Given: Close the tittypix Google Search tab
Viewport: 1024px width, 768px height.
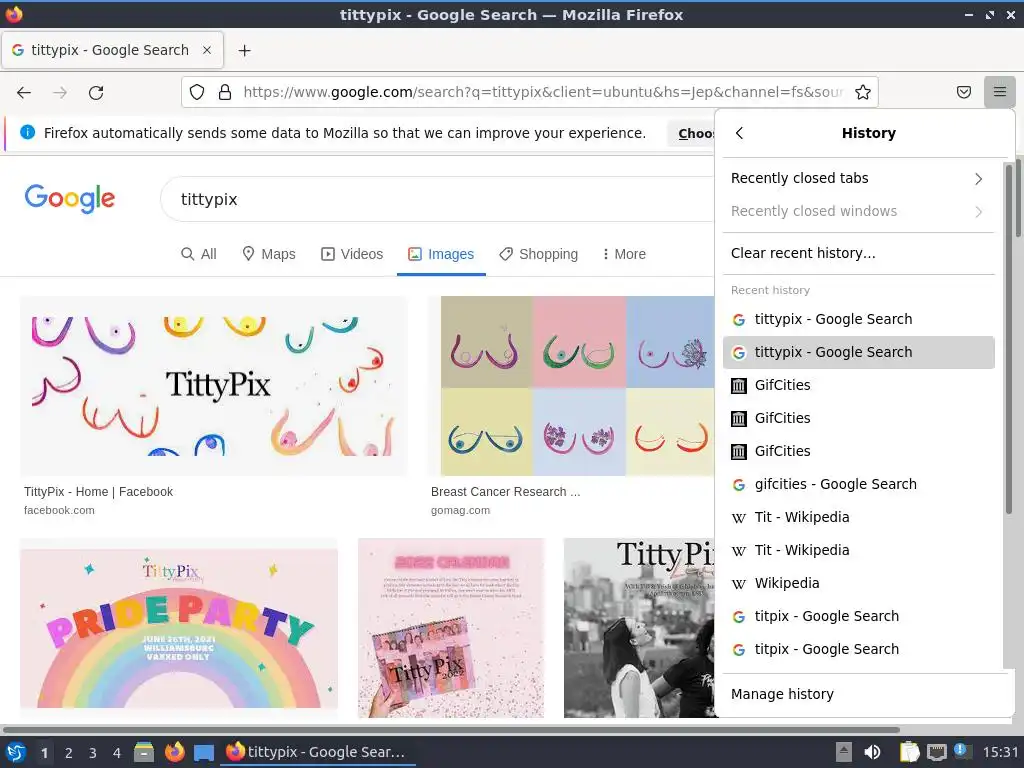Looking at the screenshot, I should point(207,50).
